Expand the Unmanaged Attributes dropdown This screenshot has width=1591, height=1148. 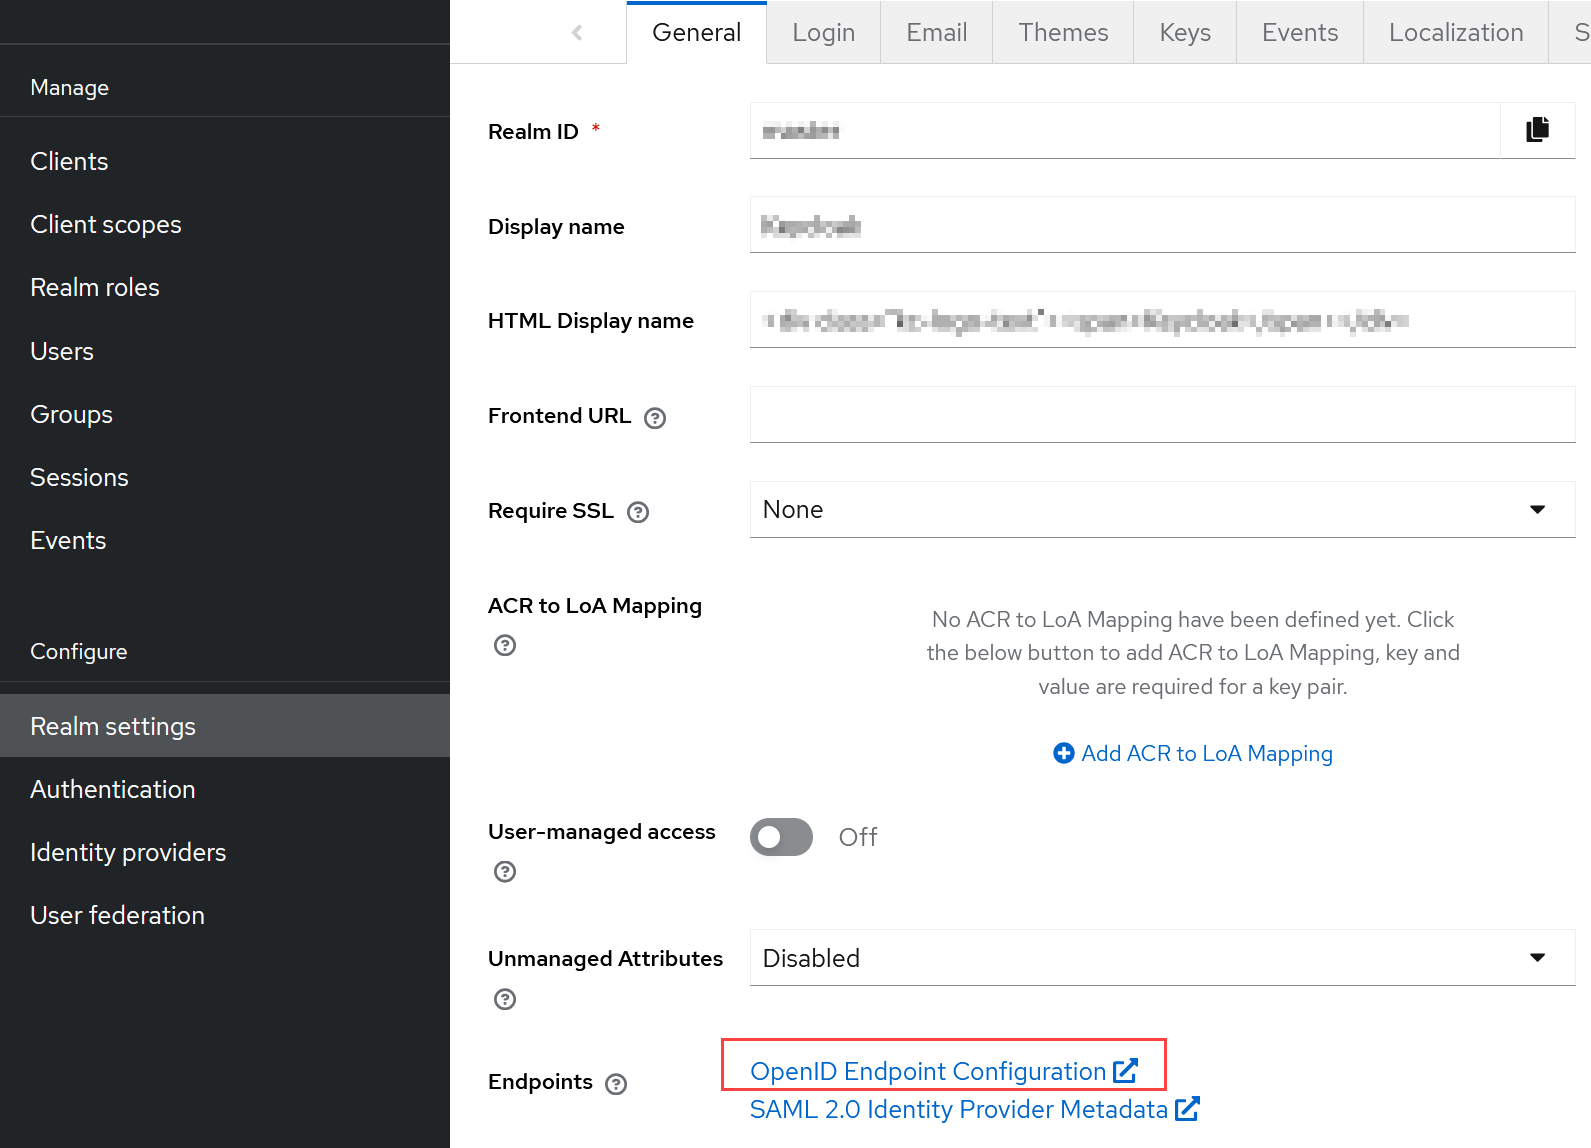1162,958
